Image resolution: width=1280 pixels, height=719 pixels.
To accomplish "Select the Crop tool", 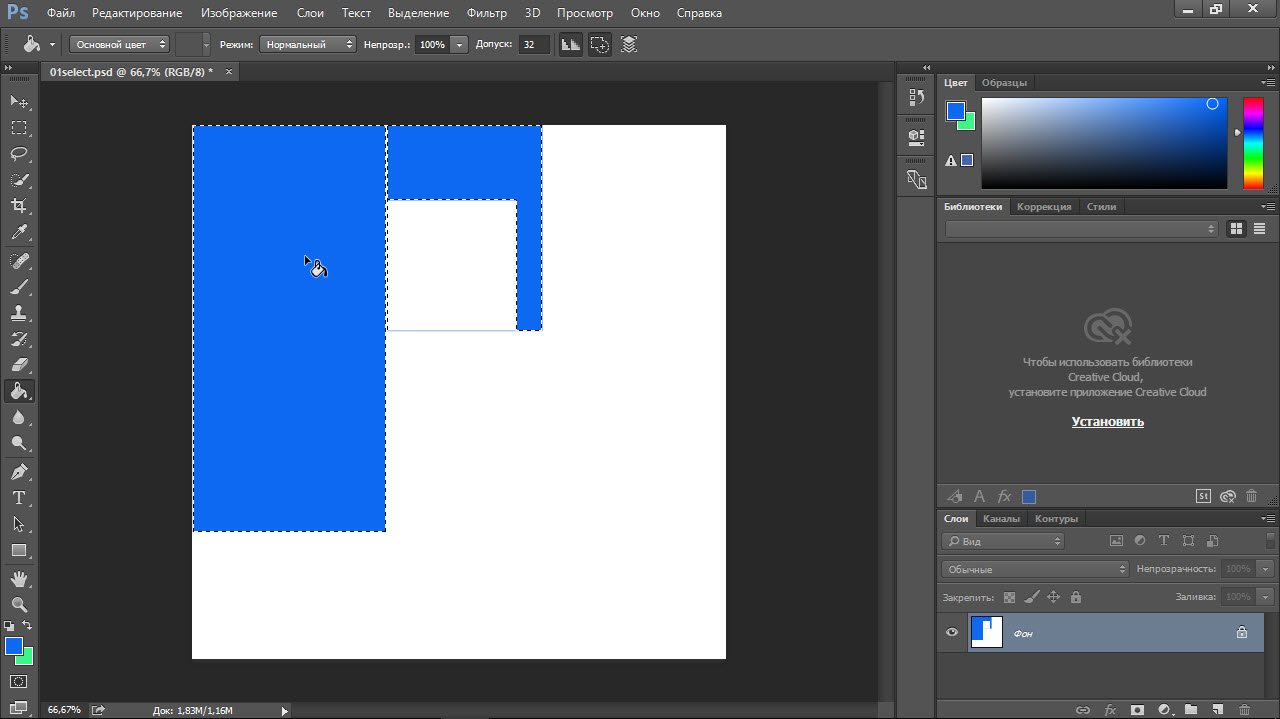I will [19, 206].
